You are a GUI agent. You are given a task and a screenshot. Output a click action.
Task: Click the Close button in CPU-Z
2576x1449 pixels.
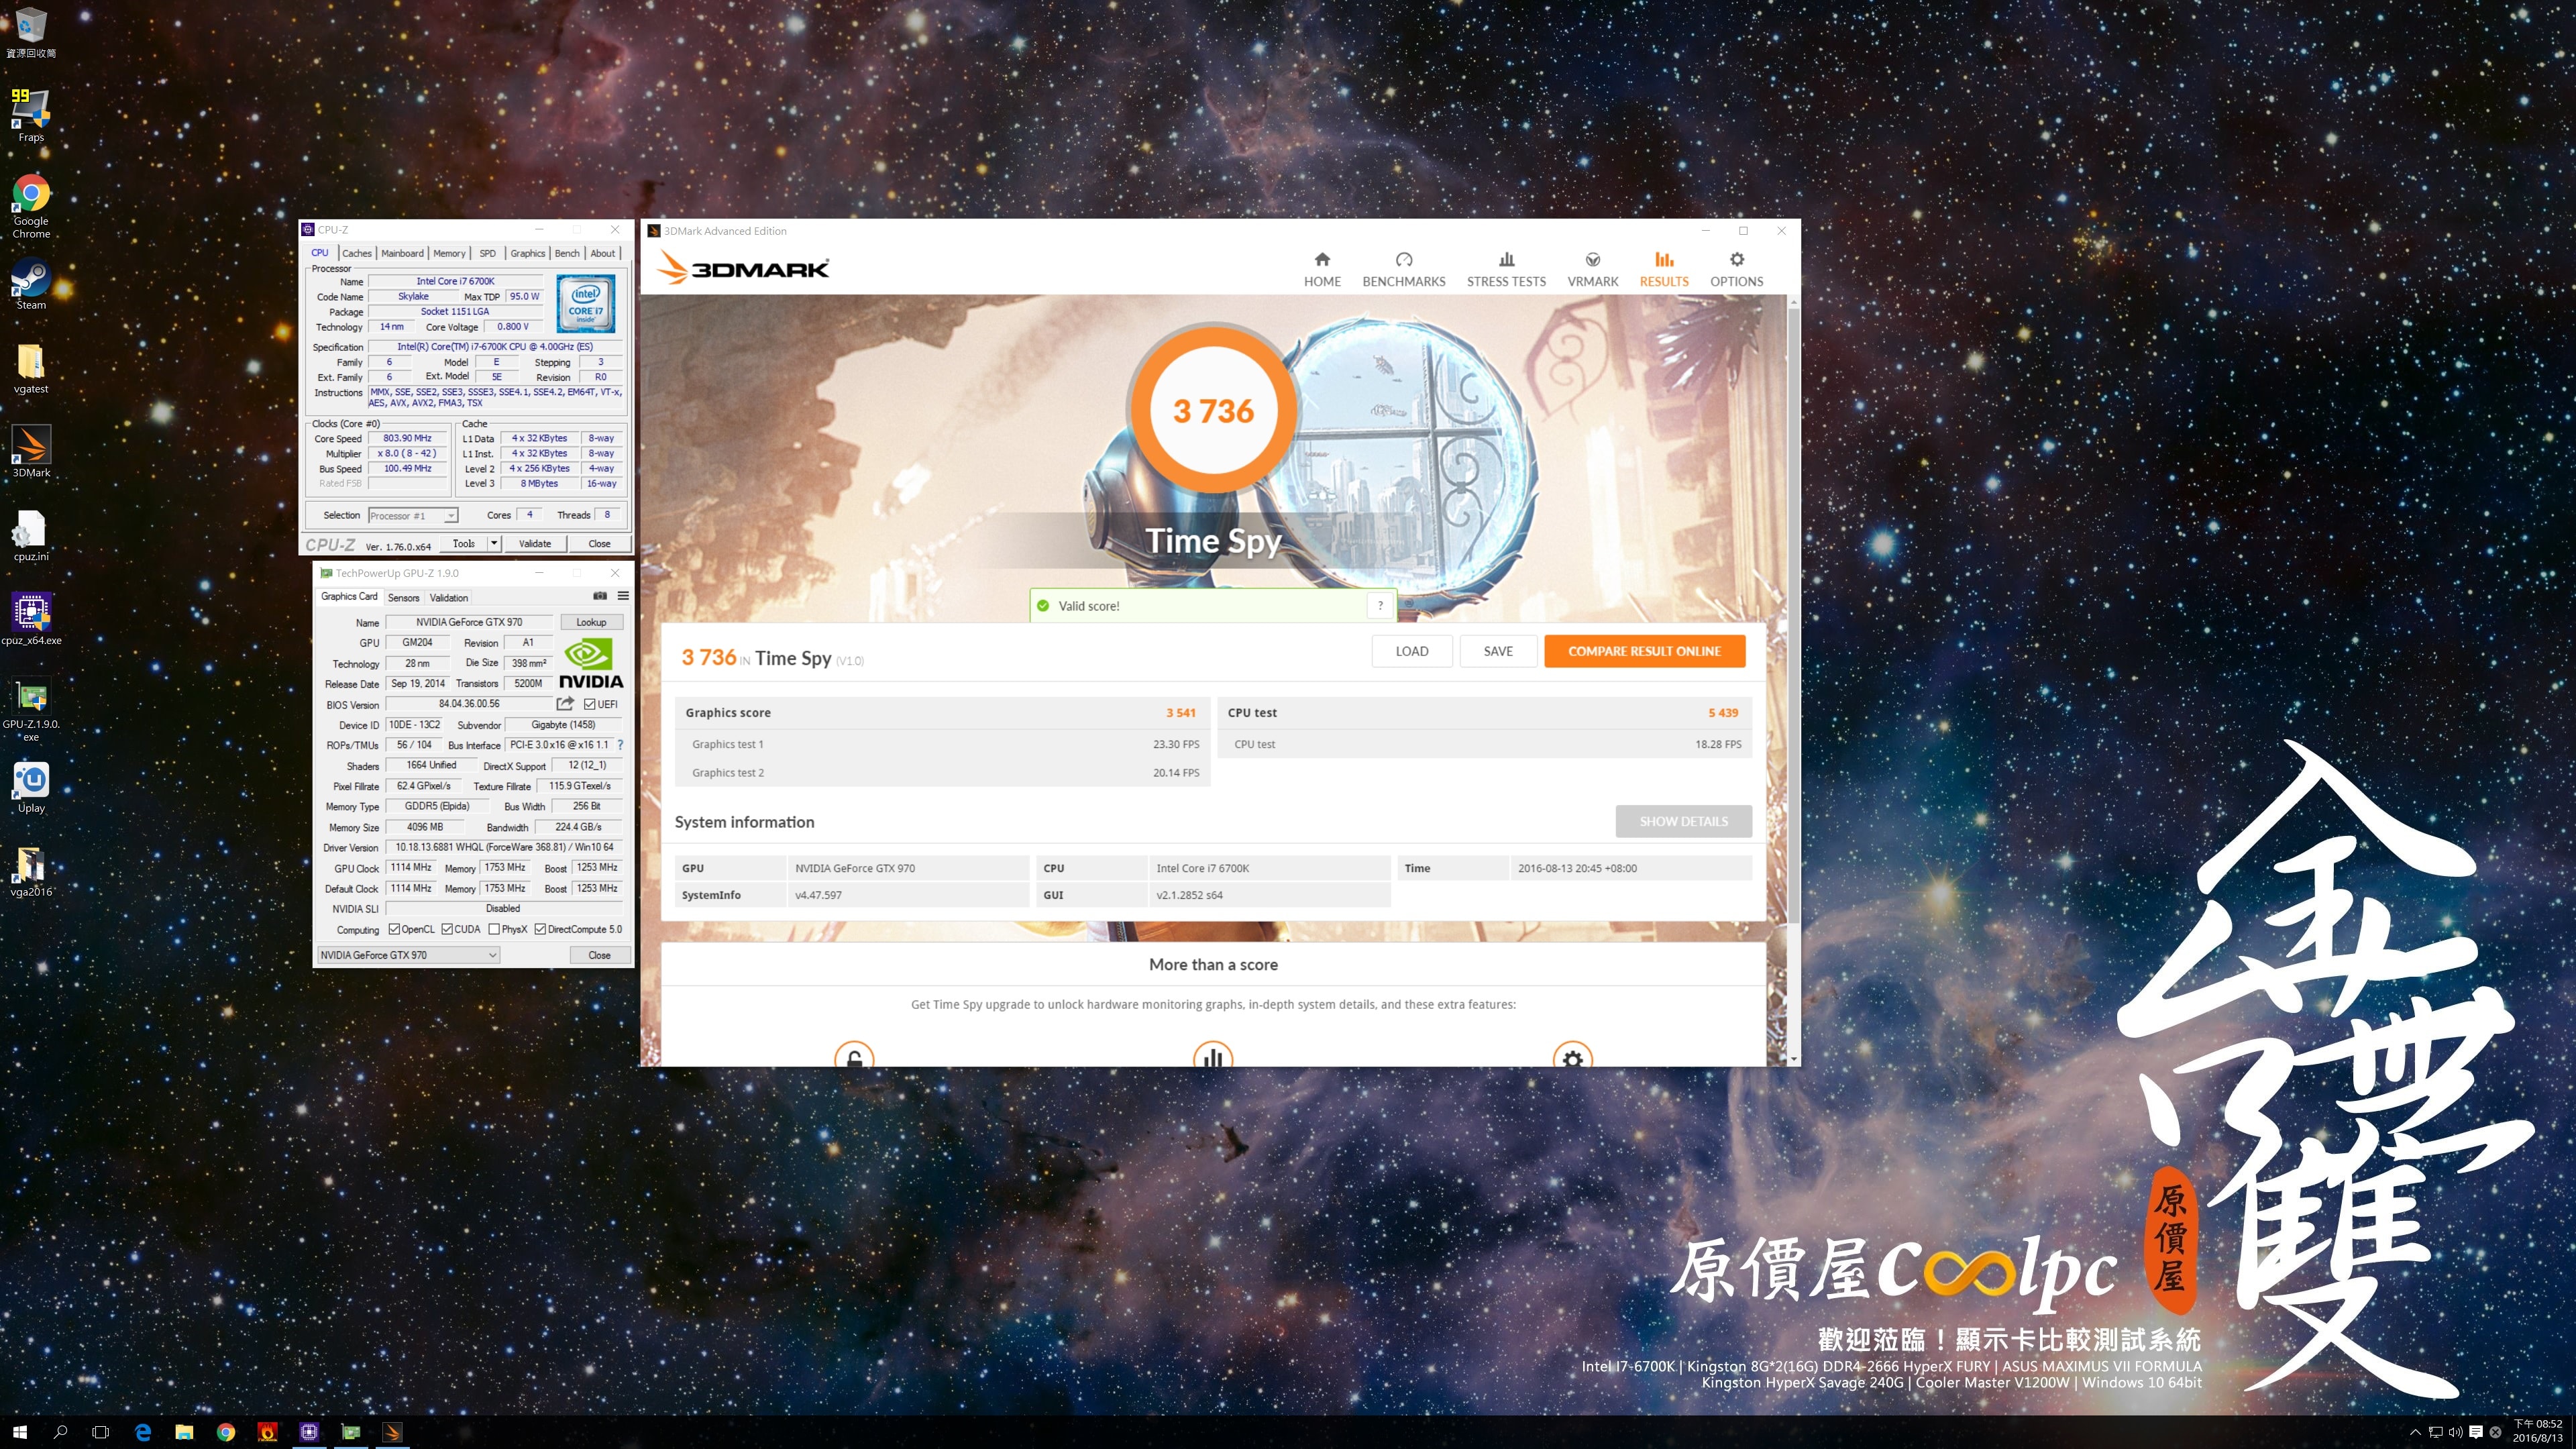click(x=599, y=543)
